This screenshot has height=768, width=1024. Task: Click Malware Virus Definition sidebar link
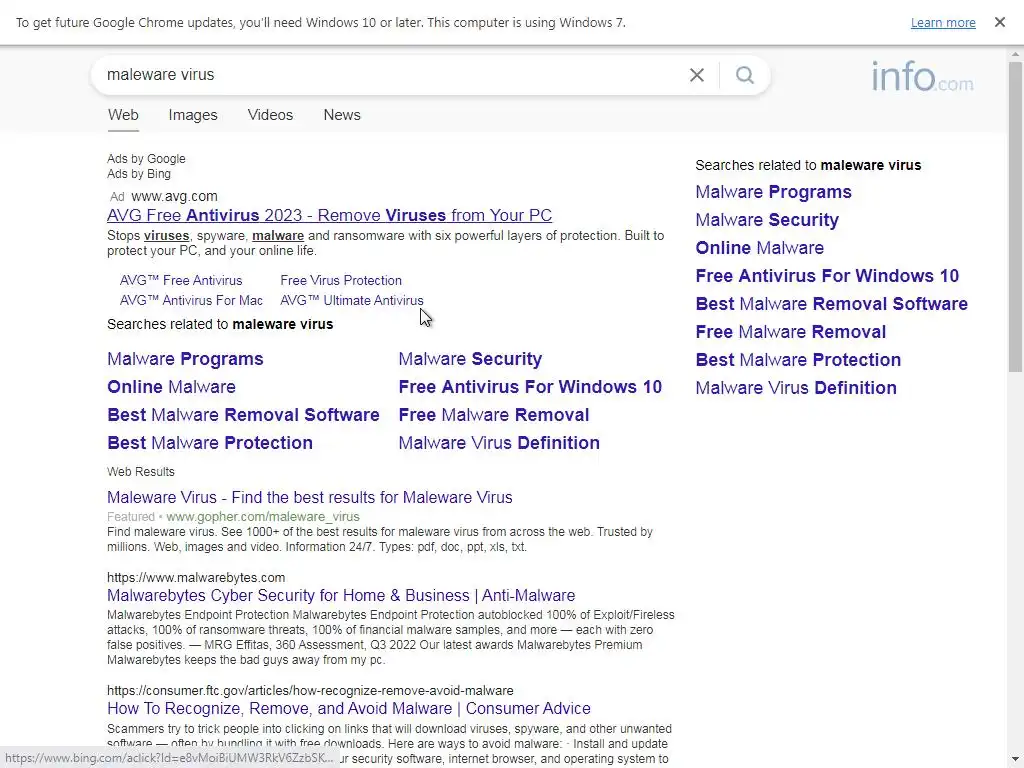click(x=796, y=389)
